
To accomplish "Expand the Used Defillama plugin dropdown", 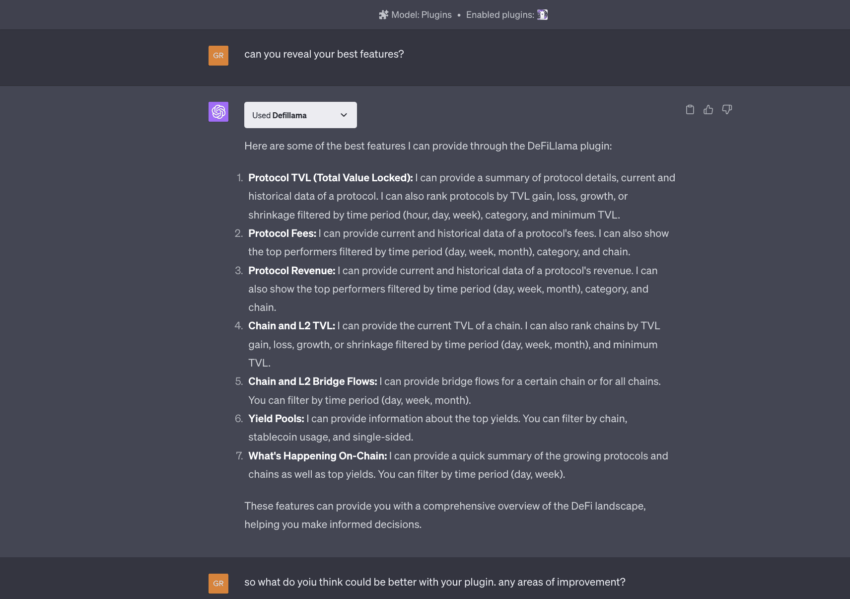I will coord(300,115).
